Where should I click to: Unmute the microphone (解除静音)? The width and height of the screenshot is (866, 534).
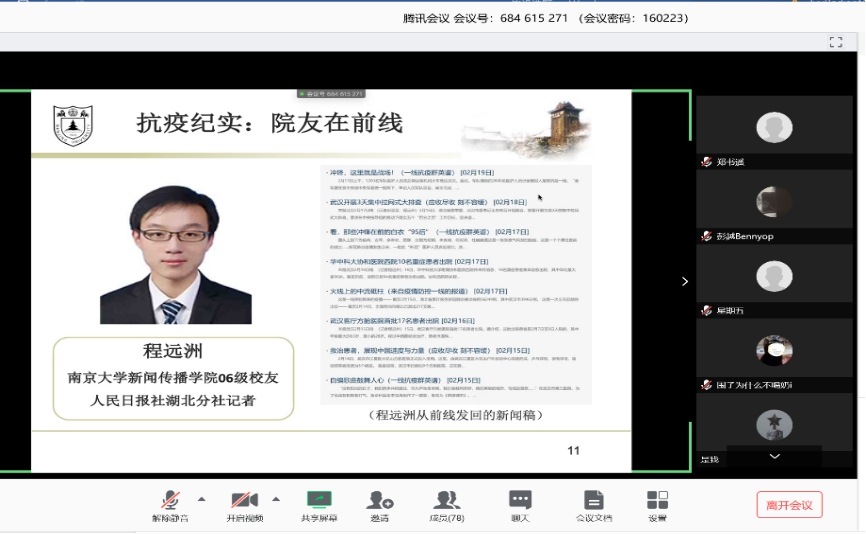(x=170, y=504)
